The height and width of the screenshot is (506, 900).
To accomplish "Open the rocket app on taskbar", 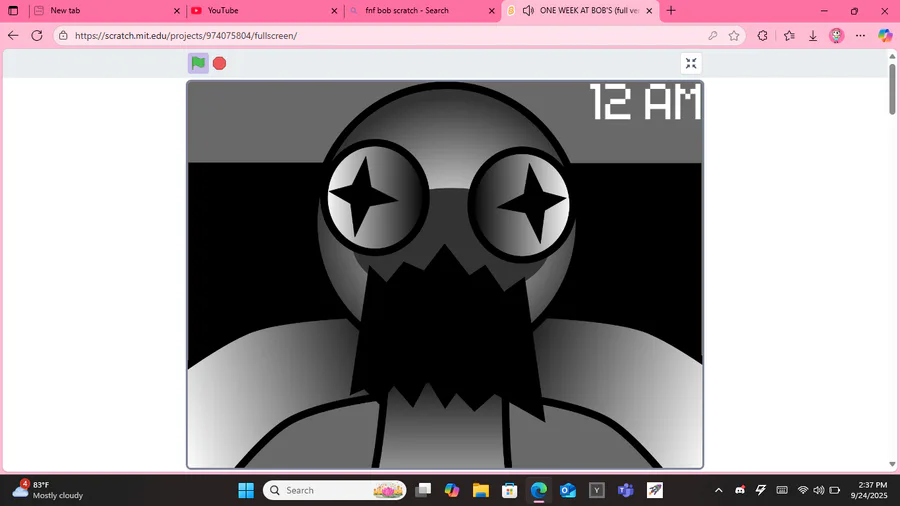I will (x=655, y=490).
